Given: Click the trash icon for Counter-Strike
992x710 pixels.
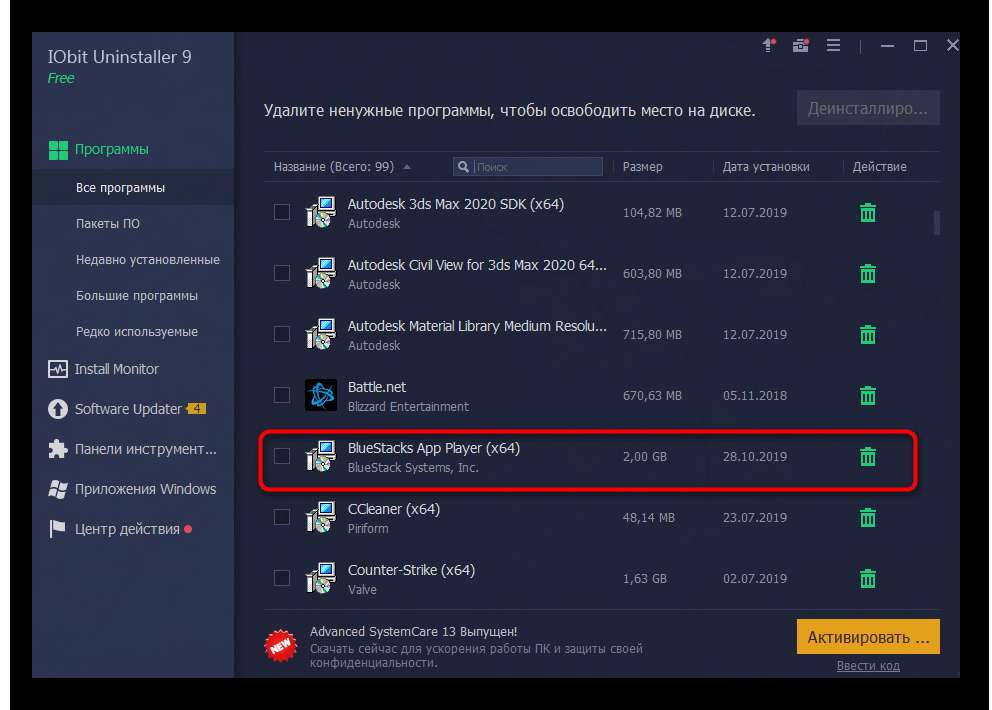Looking at the screenshot, I should (x=868, y=579).
